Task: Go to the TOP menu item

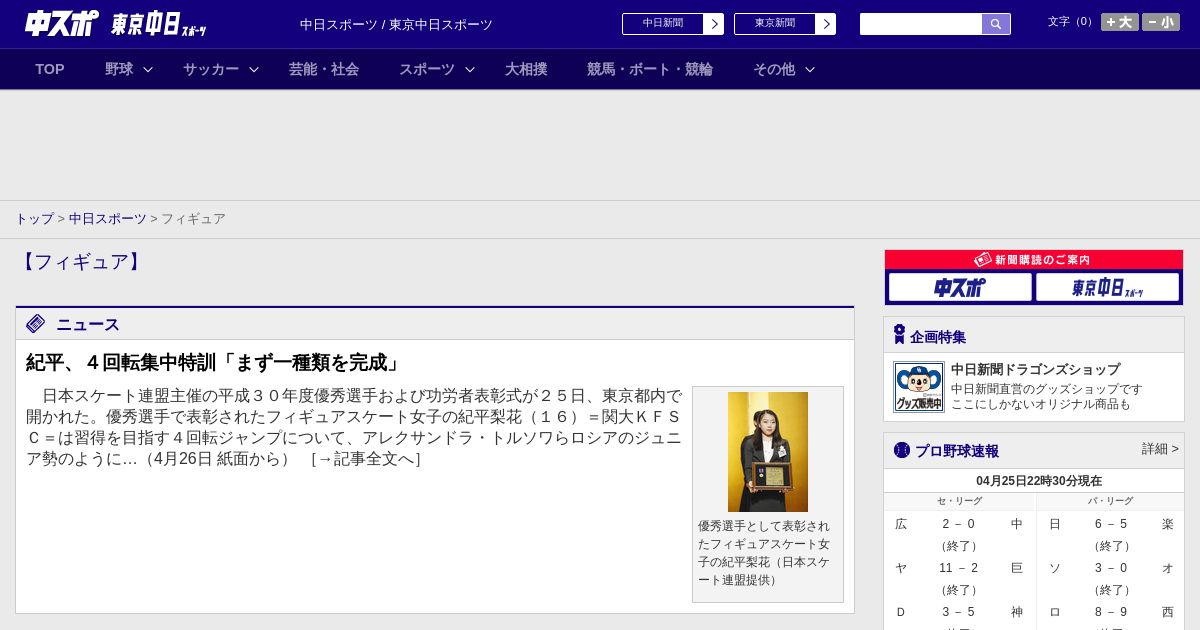Action: tap(50, 69)
